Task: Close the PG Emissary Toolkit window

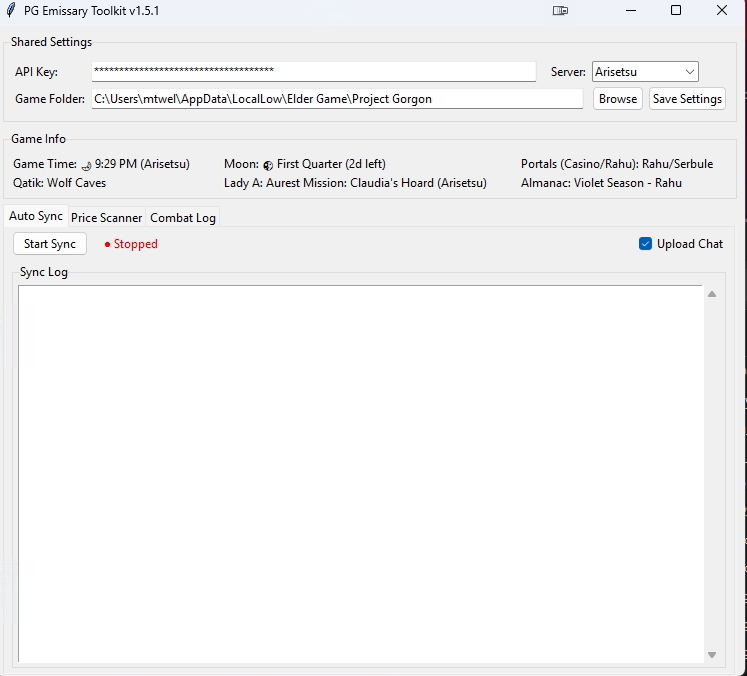Action: tap(722, 11)
